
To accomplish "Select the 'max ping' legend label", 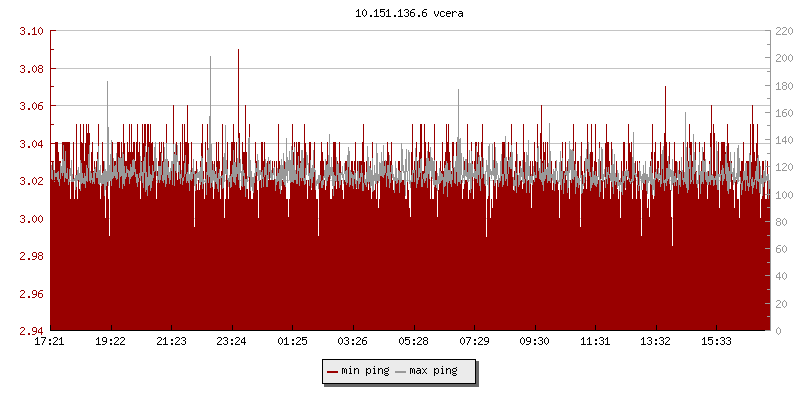I will (x=433, y=371).
